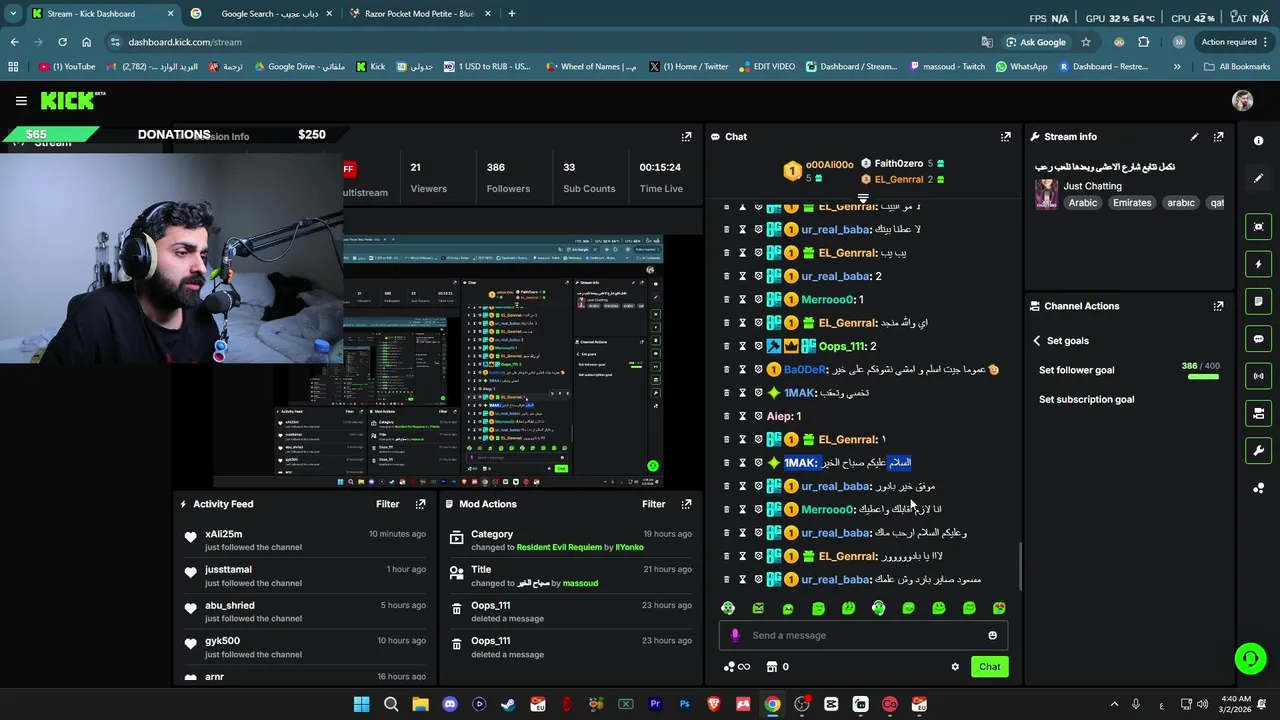Toggle the broadcast signal icon in sidebar
The height and width of the screenshot is (720, 1280).
1258,376
